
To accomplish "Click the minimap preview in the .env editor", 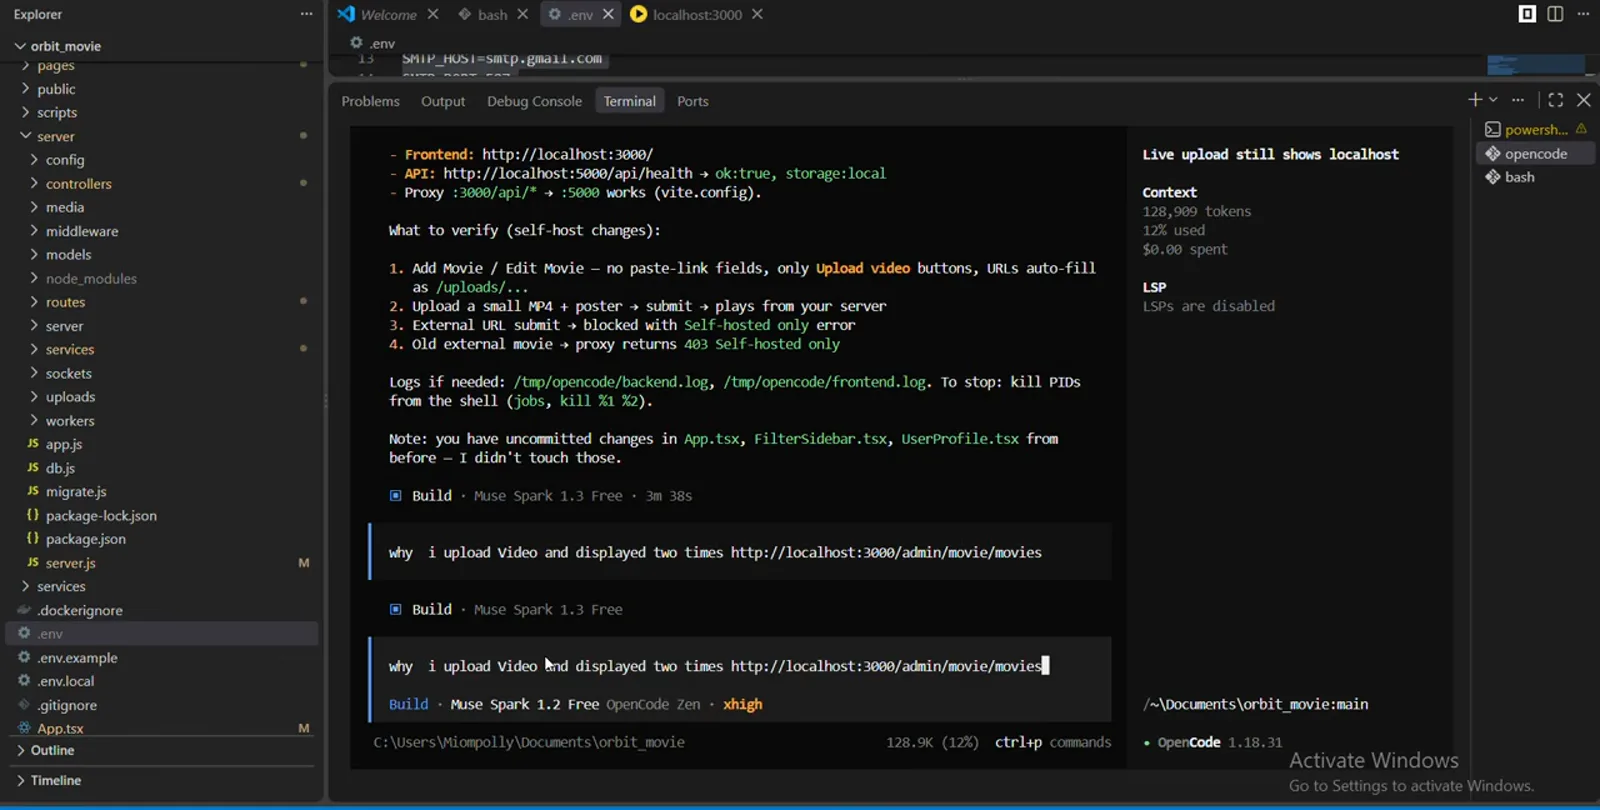I will [x=1536, y=65].
